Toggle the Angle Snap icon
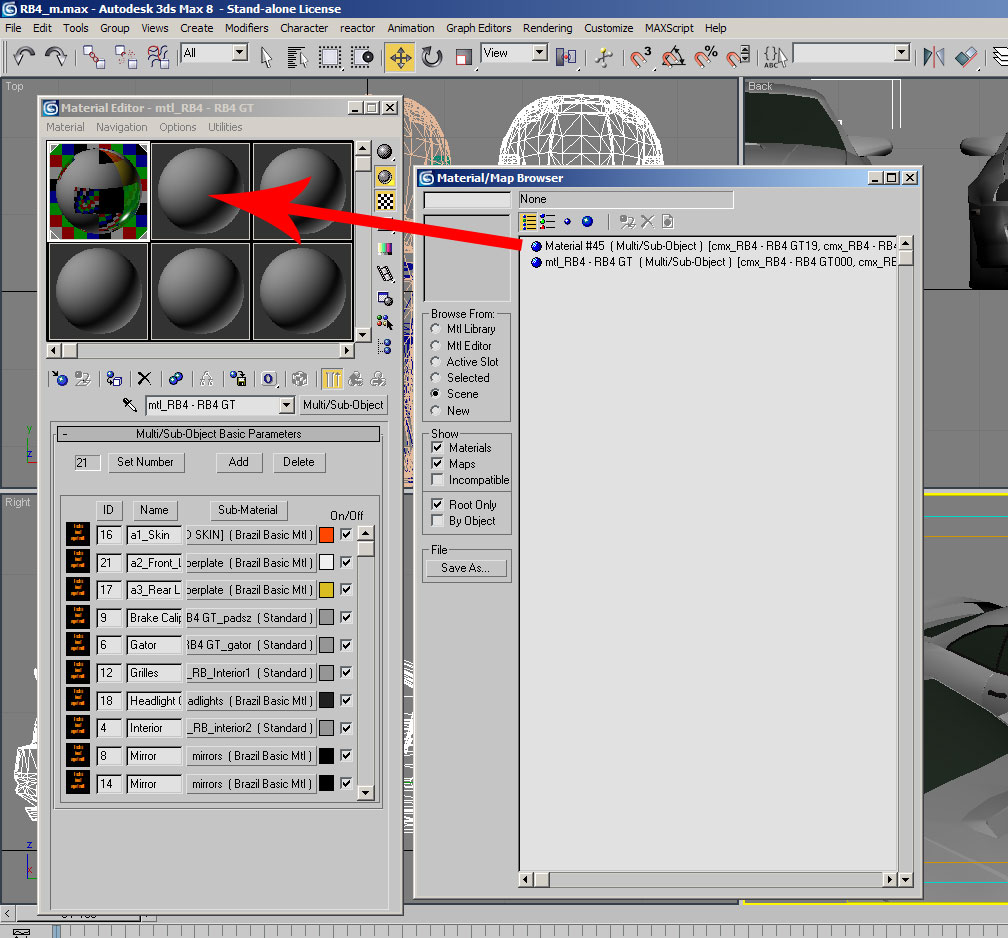 pos(673,57)
